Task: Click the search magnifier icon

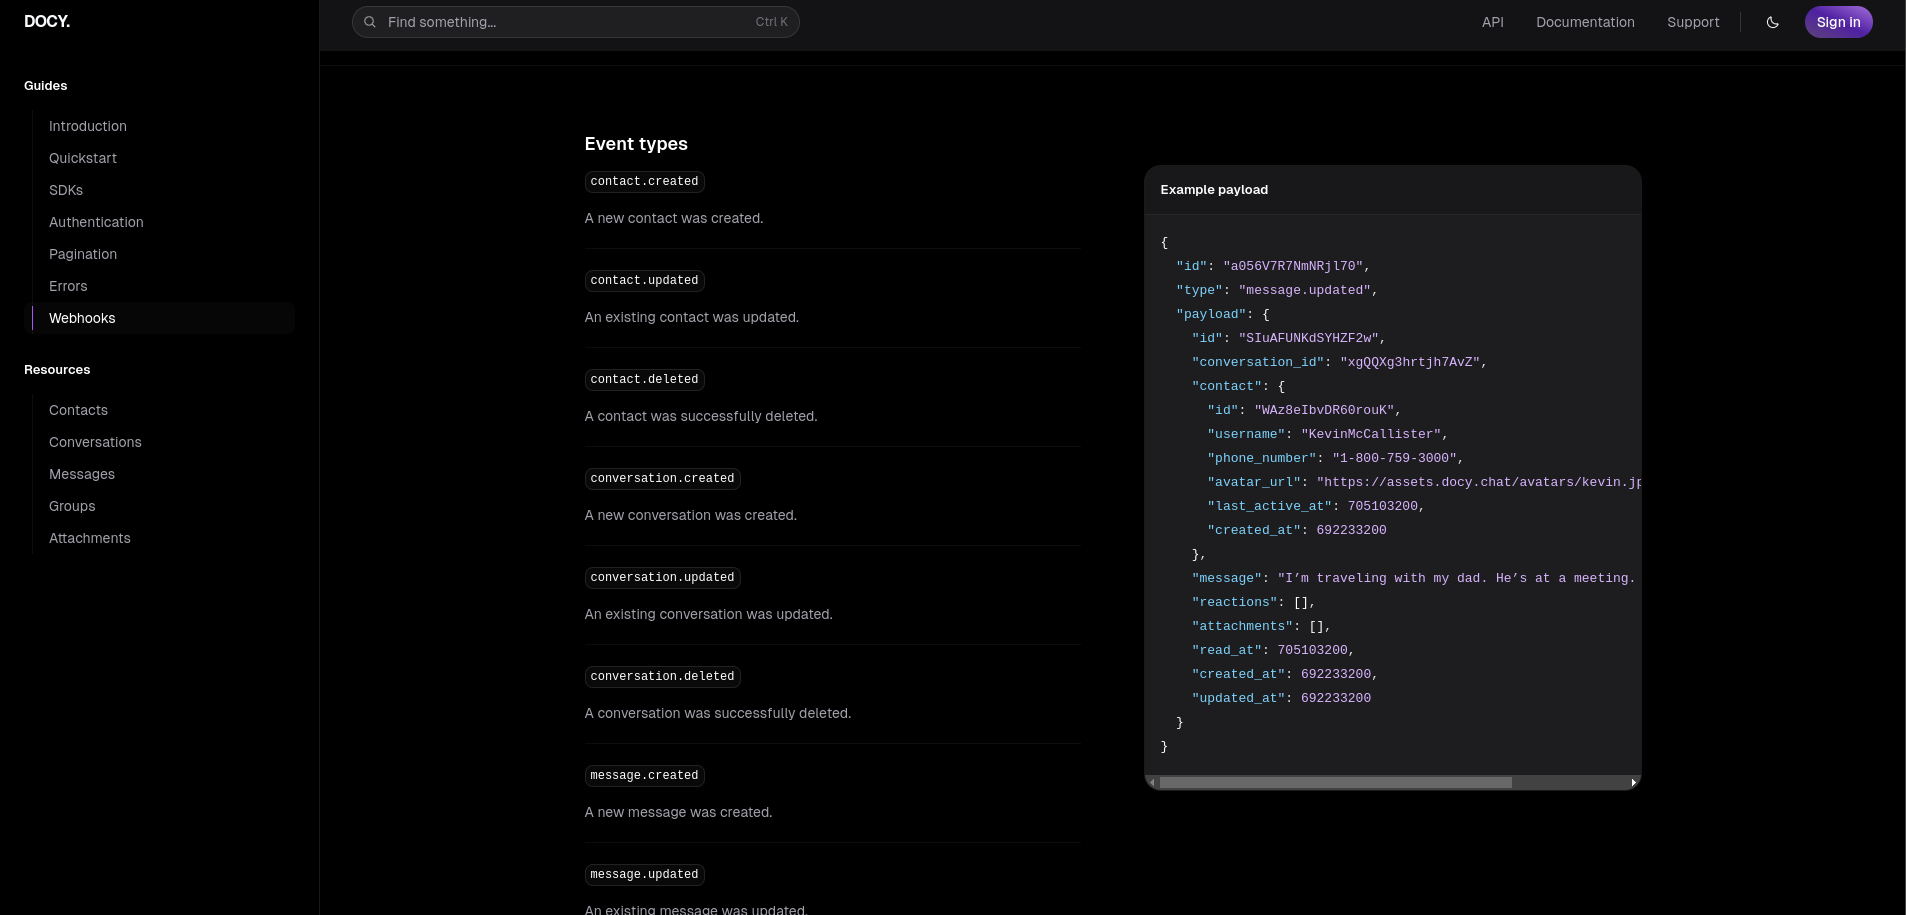Action: pos(370,22)
